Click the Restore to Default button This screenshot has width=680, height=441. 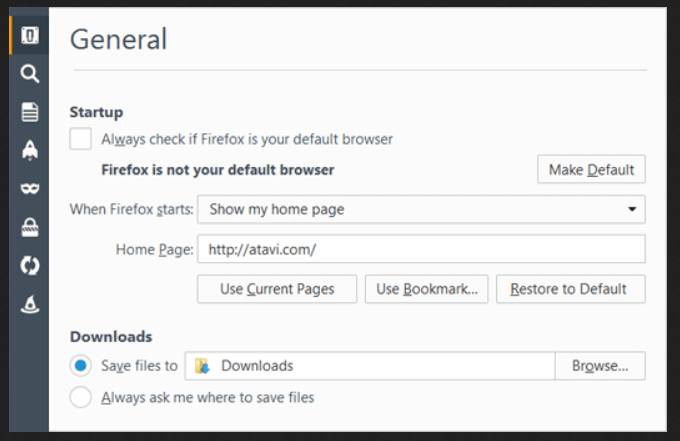[570, 289]
